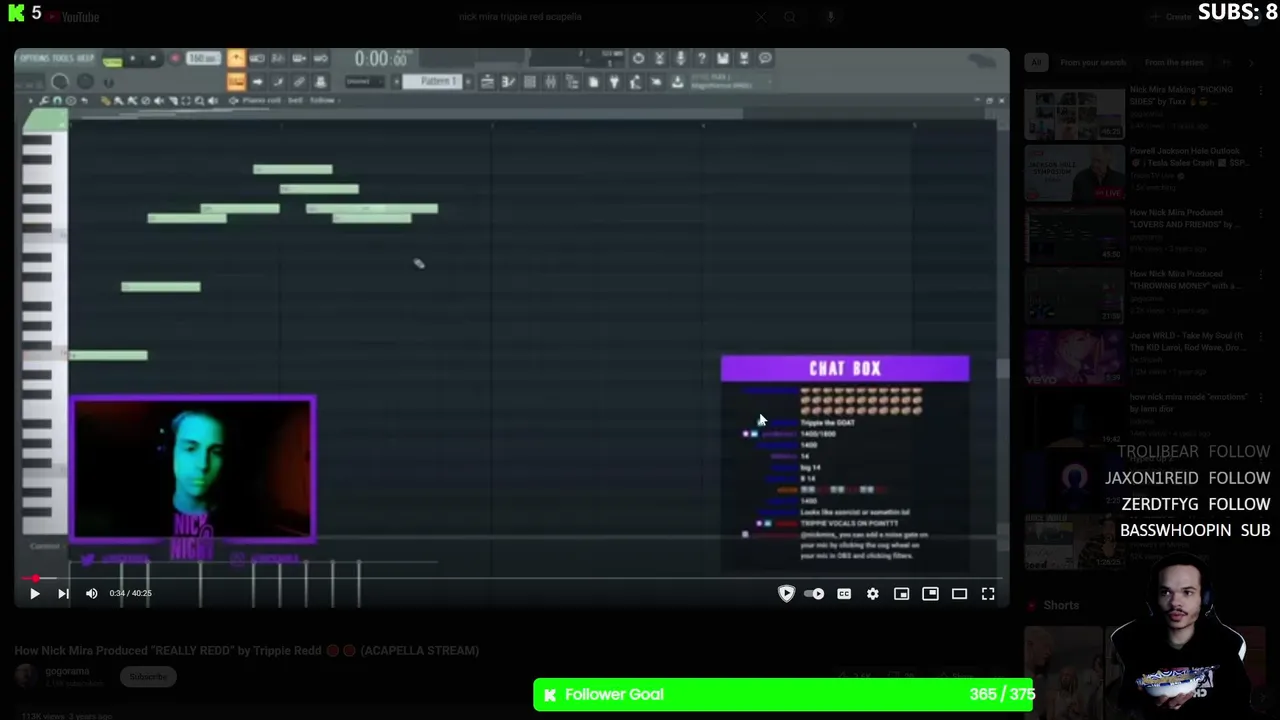Viewport: 1280px width, 720px height.
Task: Open FL Studio piano roll view icon
Action: (x=508, y=82)
